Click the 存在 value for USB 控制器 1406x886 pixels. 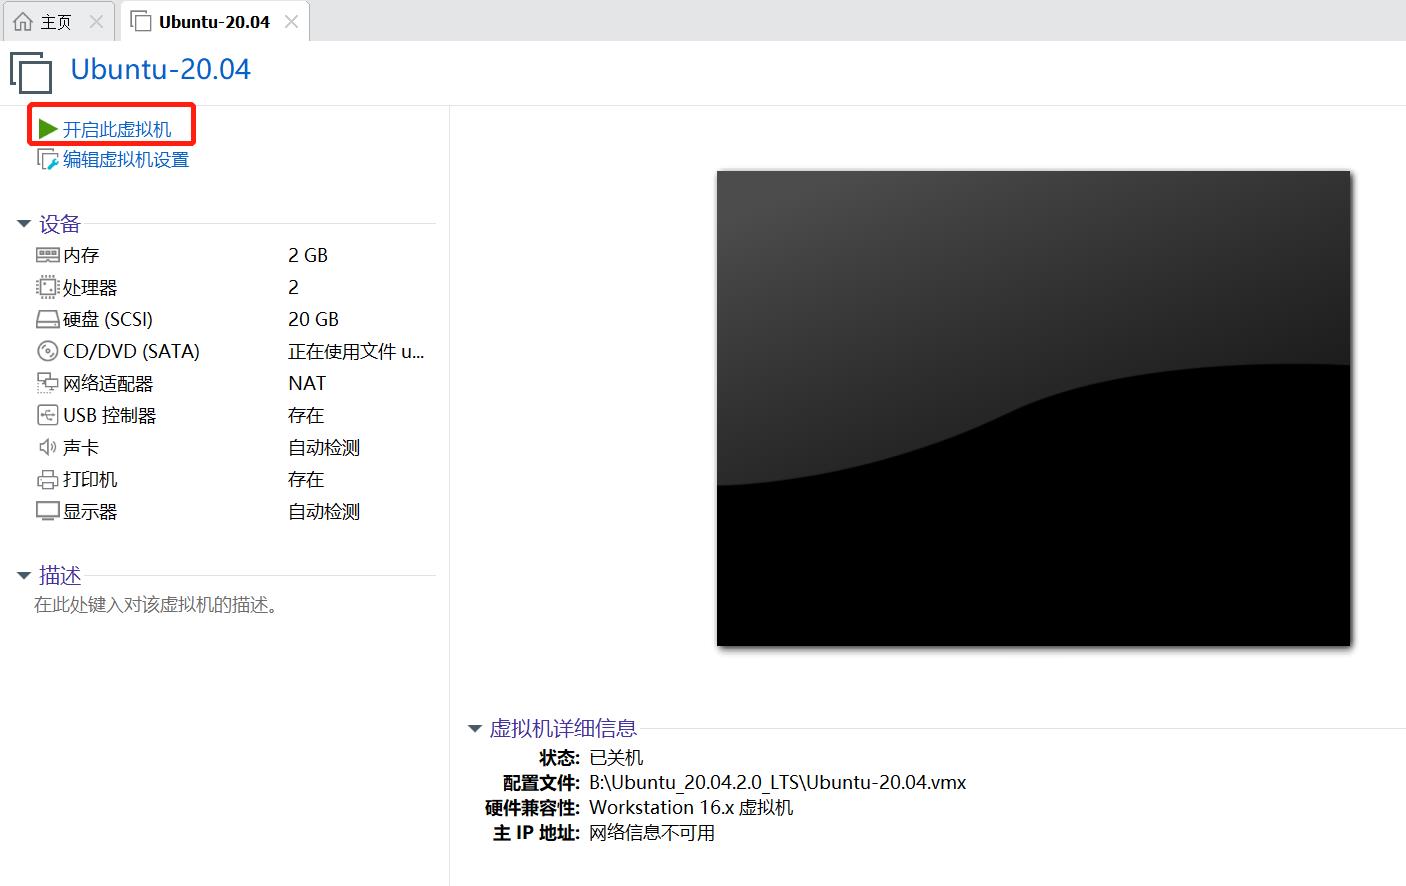[x=306, y=415]
